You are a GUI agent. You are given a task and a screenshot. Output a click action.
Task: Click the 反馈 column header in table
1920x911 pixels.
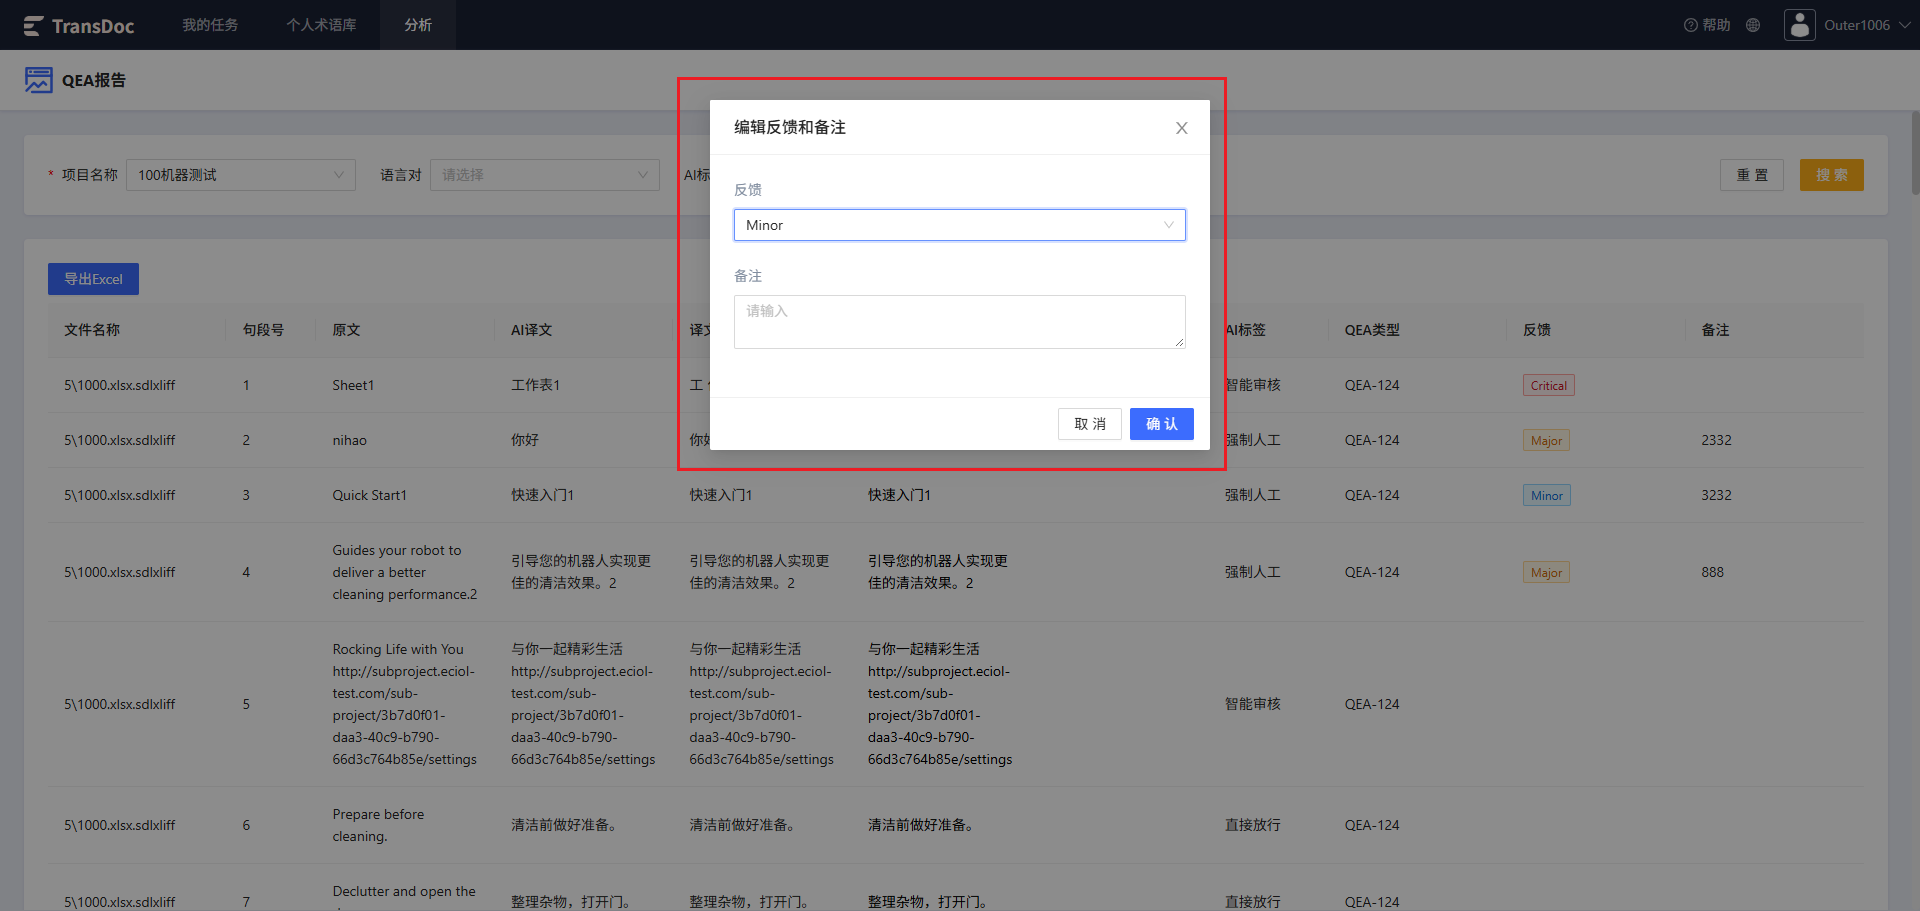pyautogui.click(x=1537, y=330)
